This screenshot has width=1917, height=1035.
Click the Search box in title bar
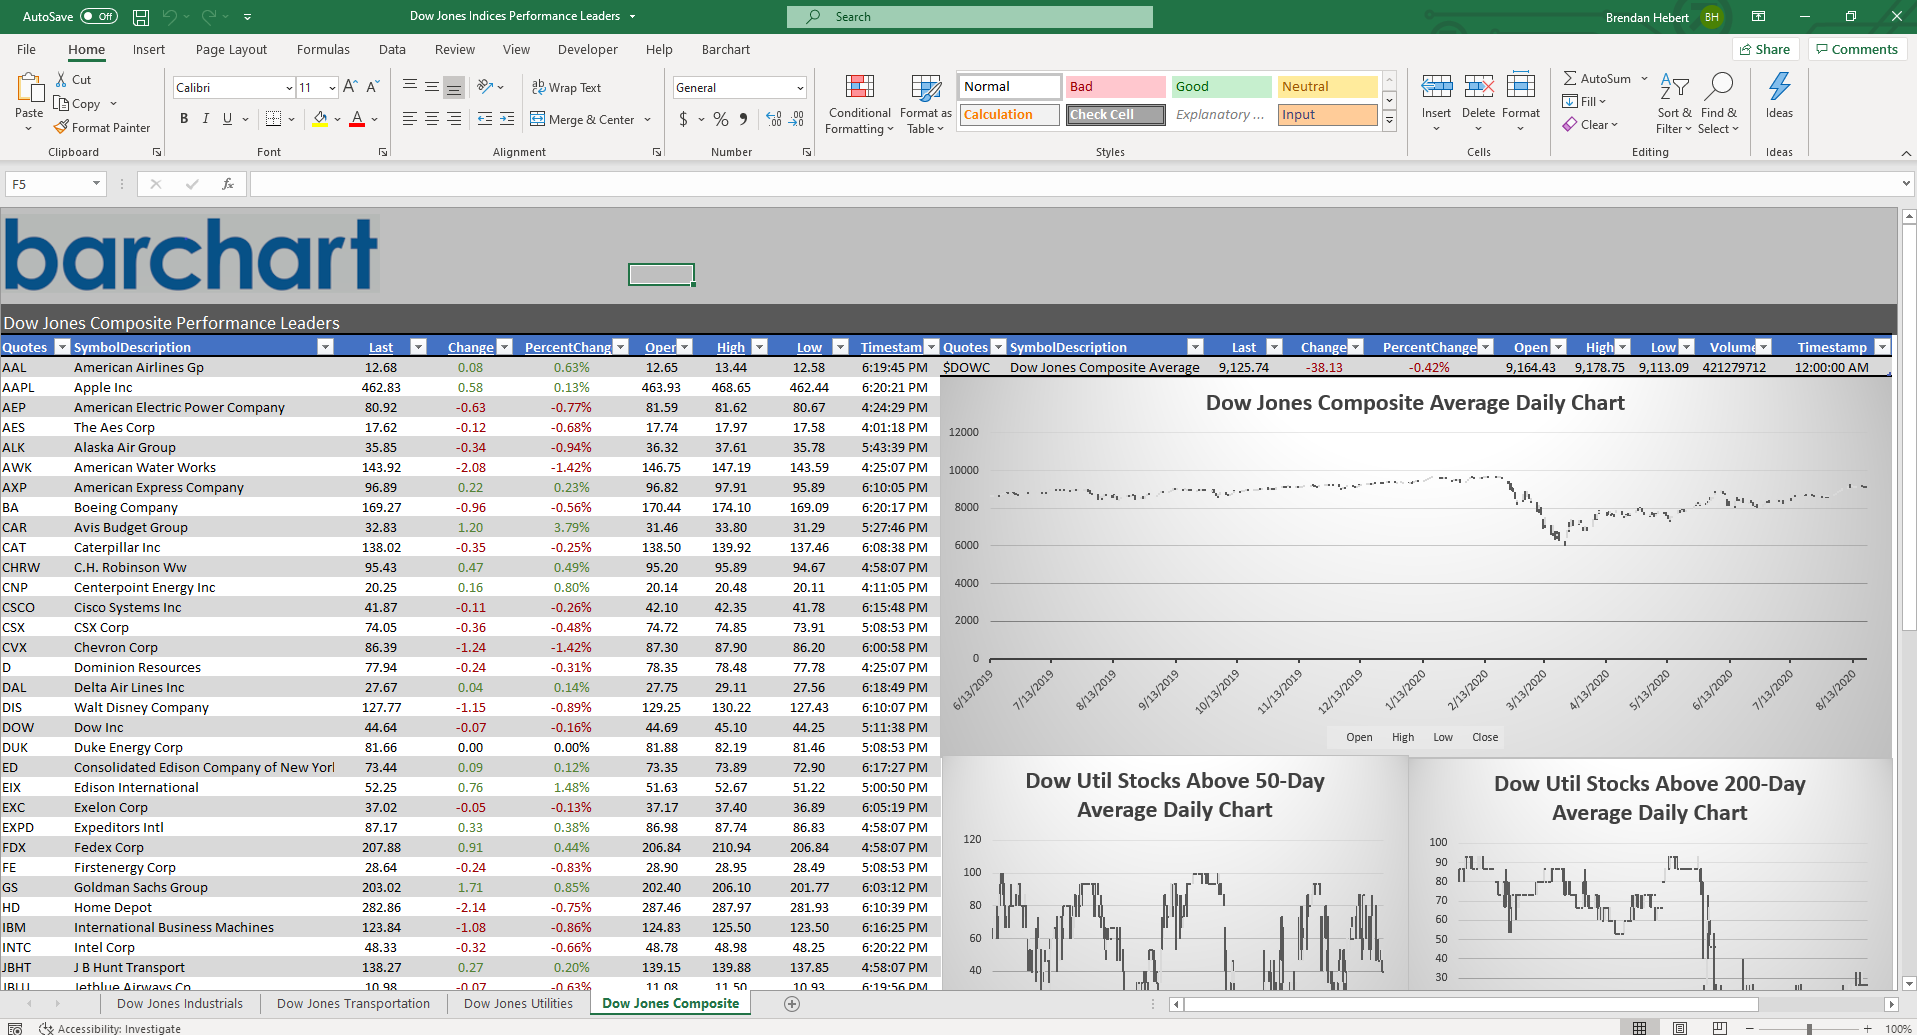970,17
